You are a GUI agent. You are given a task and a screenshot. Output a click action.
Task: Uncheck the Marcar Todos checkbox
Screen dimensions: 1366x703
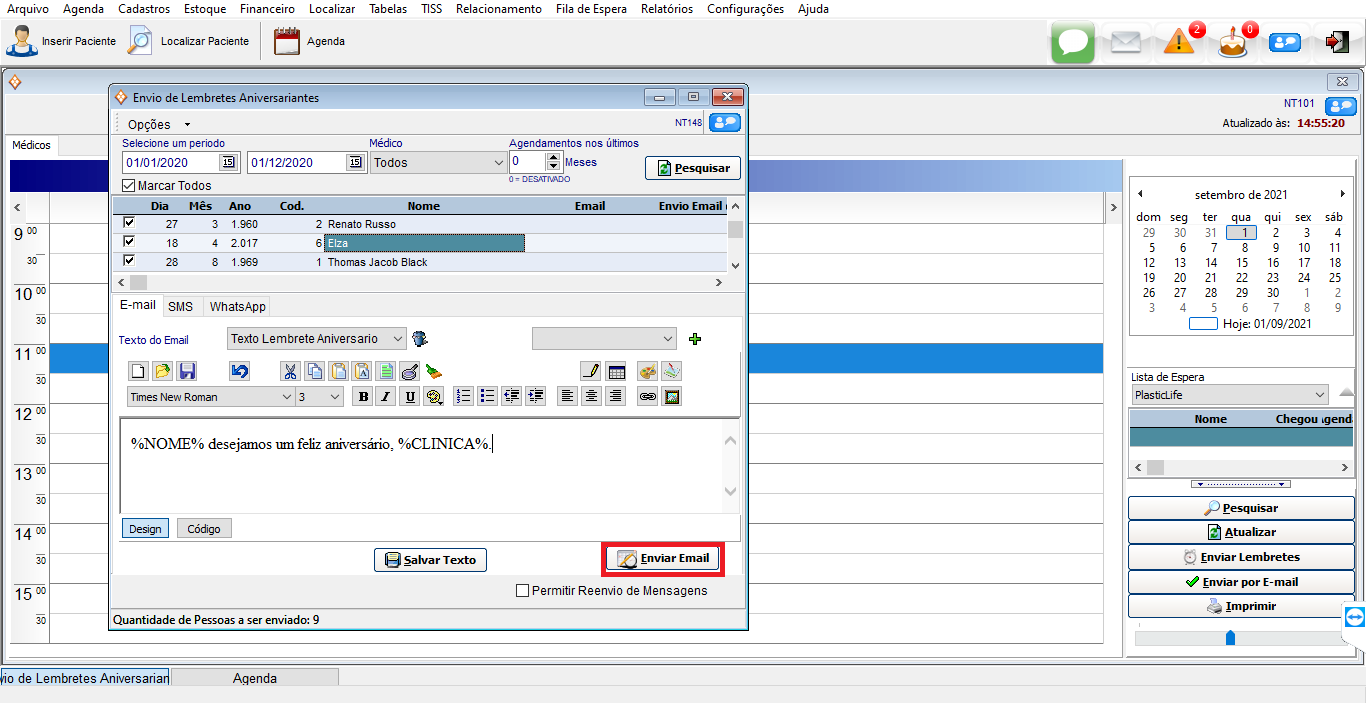(128, 185)
